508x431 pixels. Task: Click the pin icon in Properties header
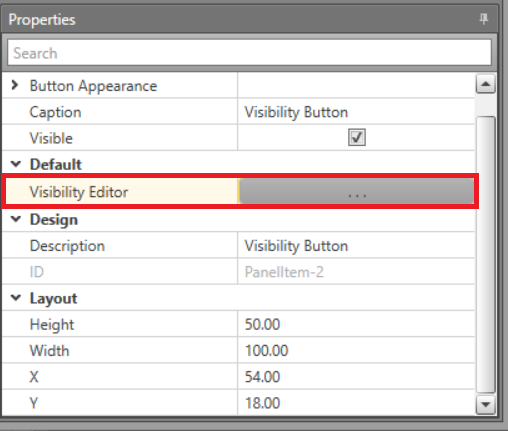point(484,19)
